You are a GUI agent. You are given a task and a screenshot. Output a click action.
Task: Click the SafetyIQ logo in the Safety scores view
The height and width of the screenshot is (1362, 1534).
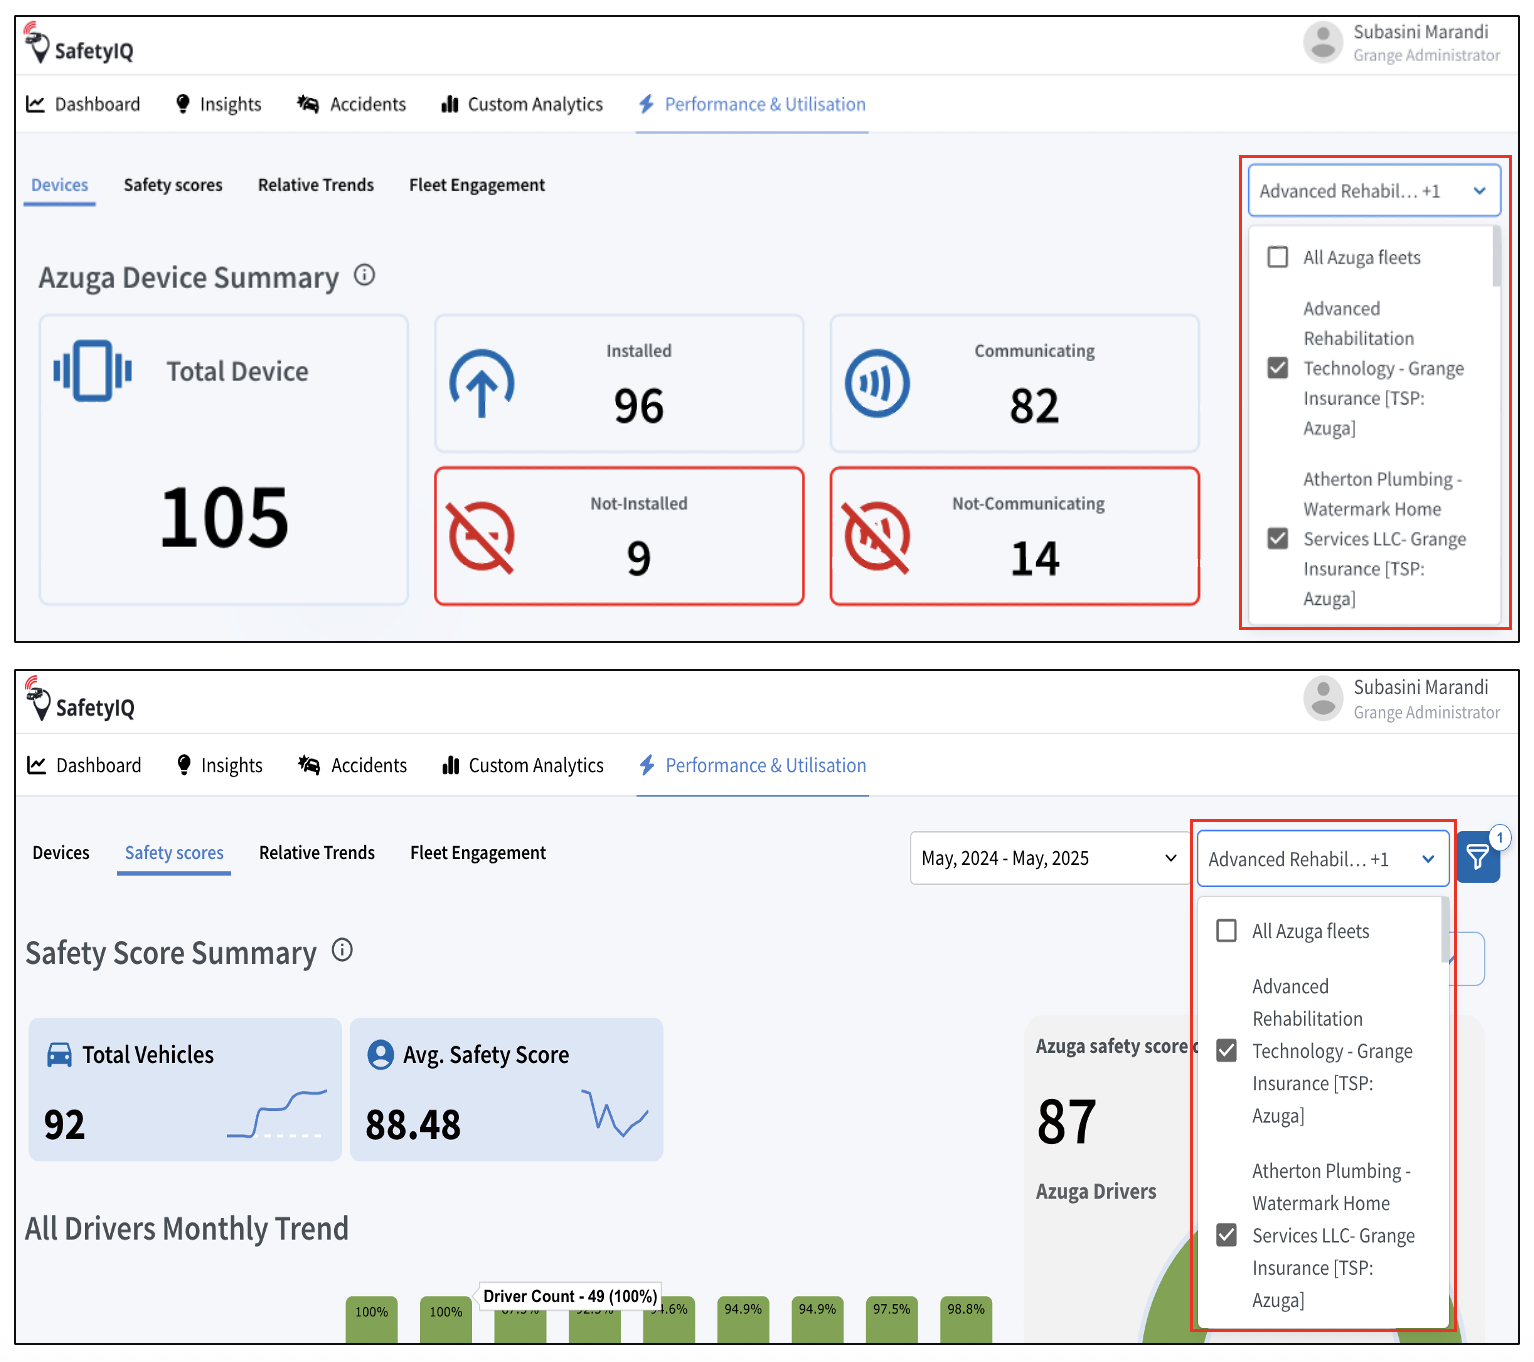pyautogui.click(x=80, y=700)
